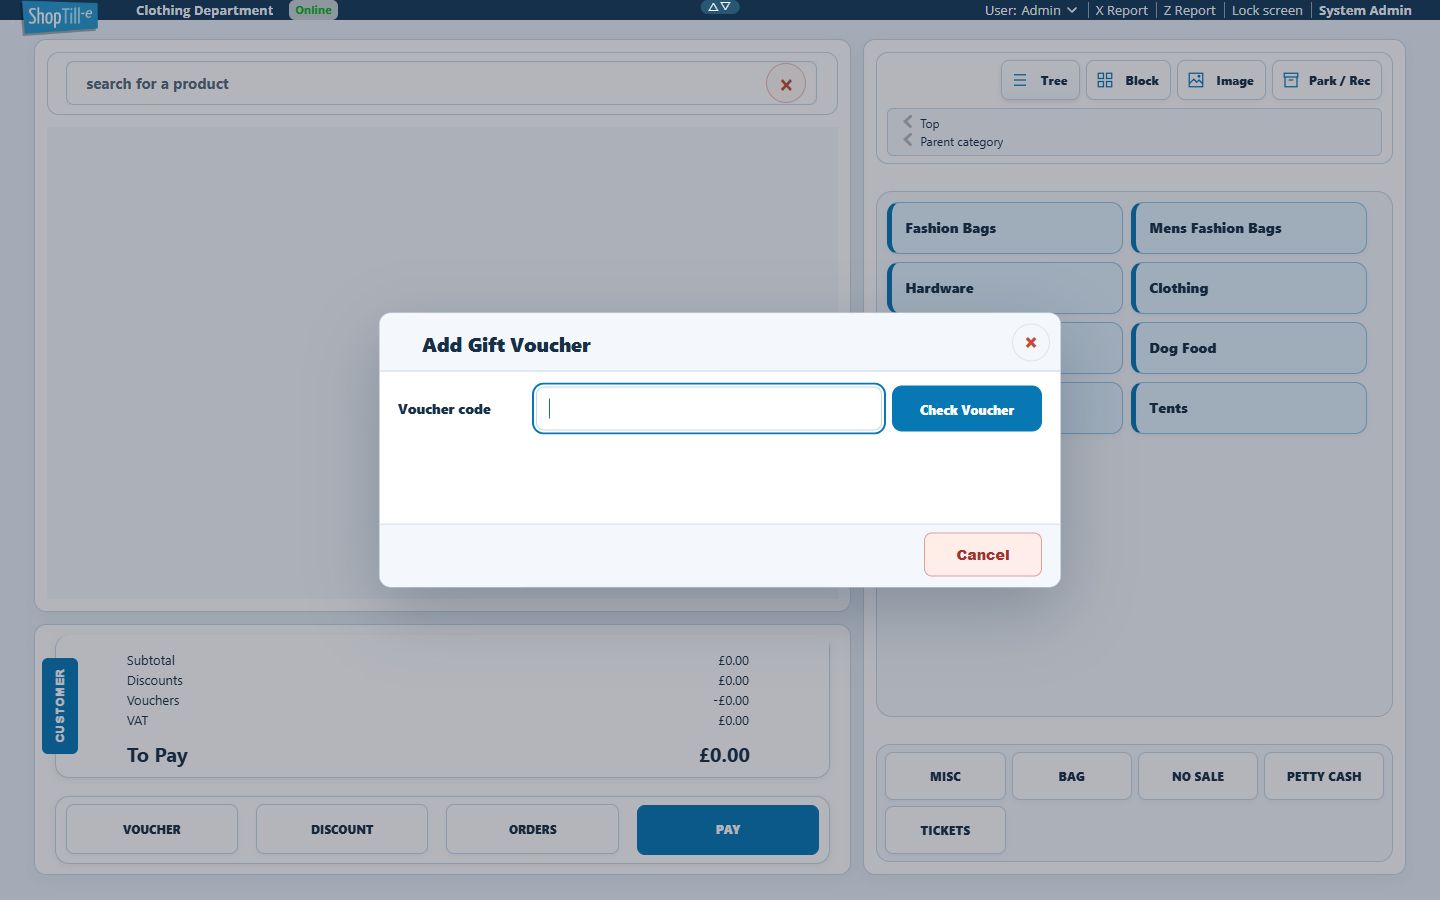The height and width of the screenshot is (900, 1440).
Task: Click the NO SALE button
Action: 1198,776
